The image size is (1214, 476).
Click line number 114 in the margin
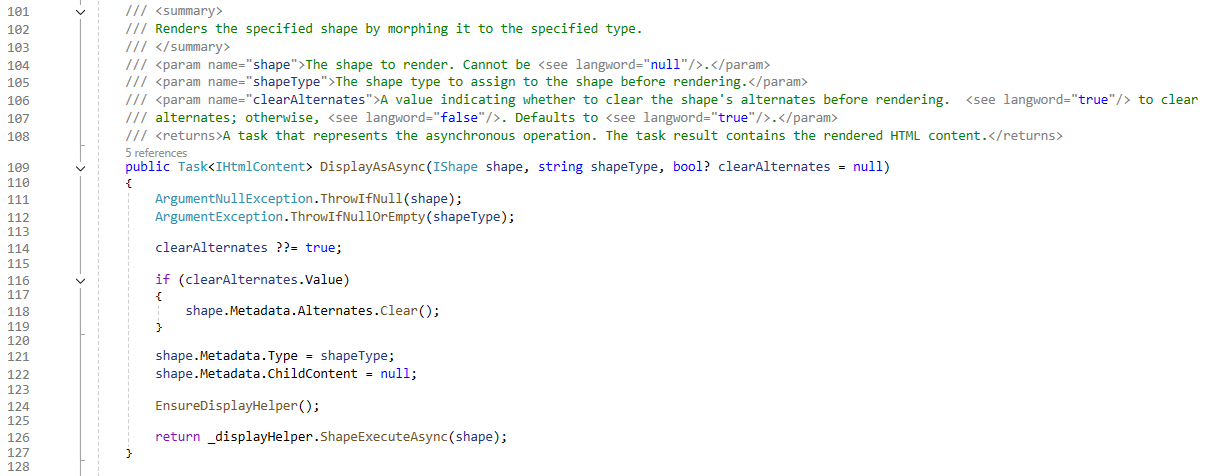tap(16, 247)
